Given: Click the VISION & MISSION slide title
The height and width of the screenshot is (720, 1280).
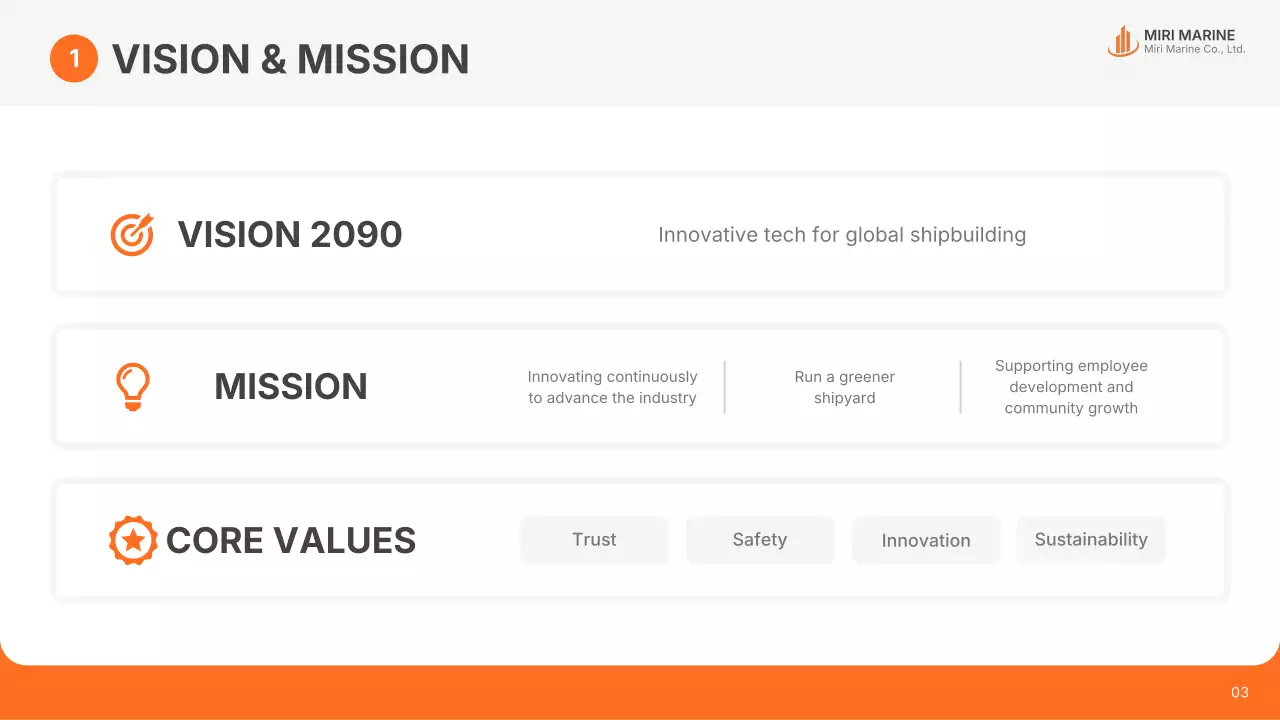Looking at the screenshot, I should tap(290, 59).
